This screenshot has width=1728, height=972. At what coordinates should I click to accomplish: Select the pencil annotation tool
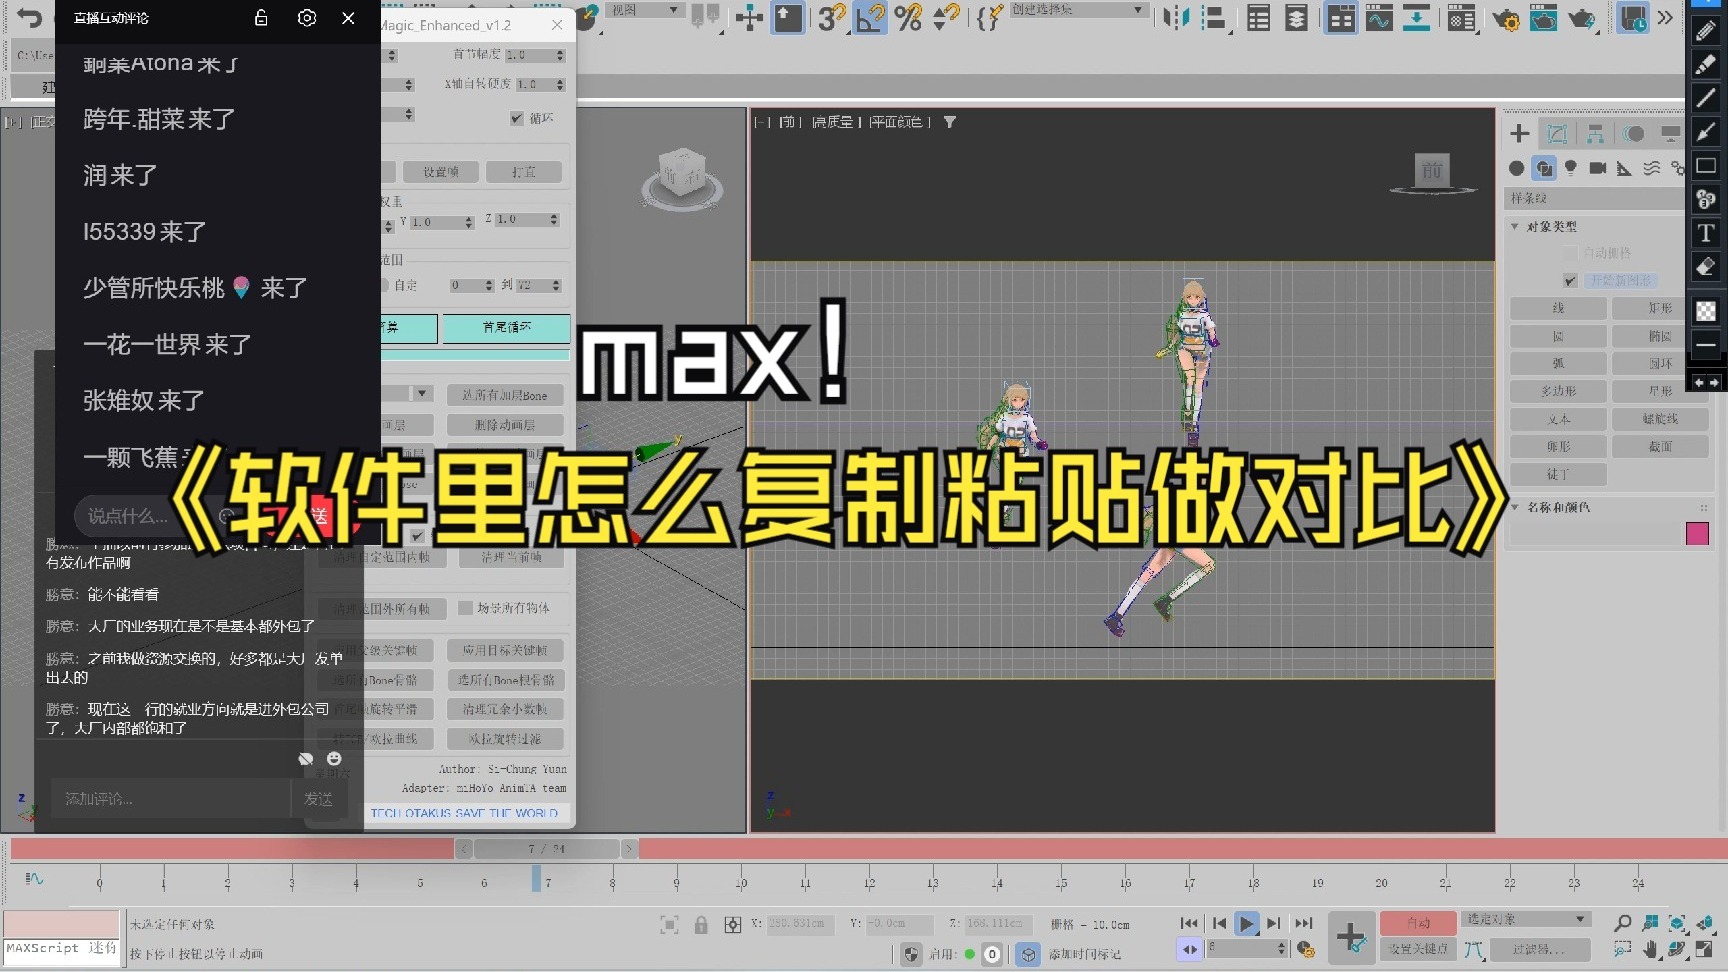[x=1706, y=31]
